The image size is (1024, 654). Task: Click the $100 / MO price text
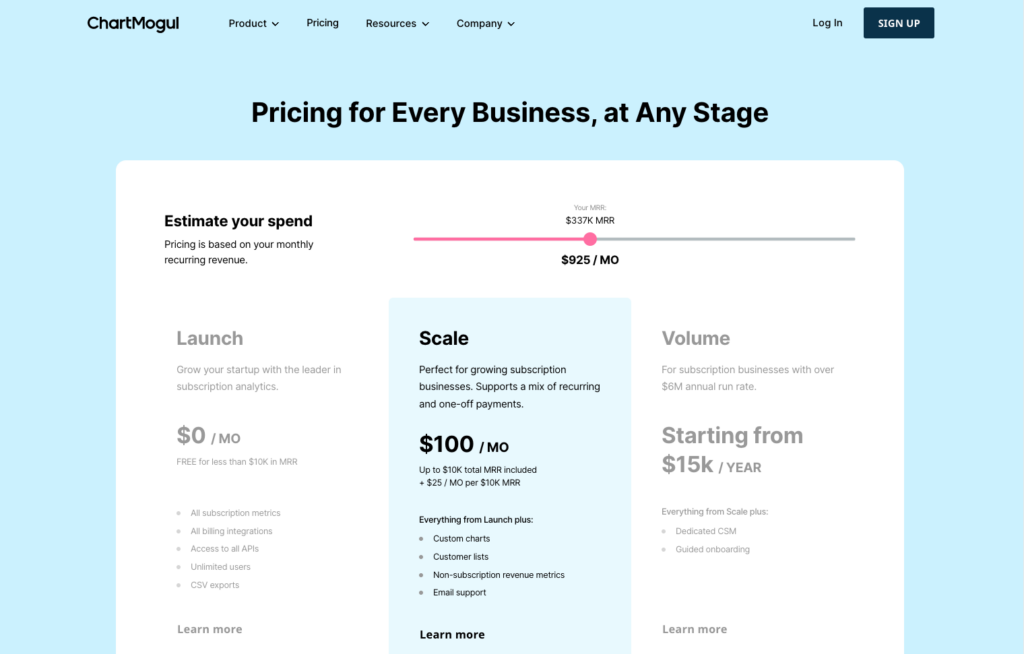pyautogui.click(x=464, y=444)
